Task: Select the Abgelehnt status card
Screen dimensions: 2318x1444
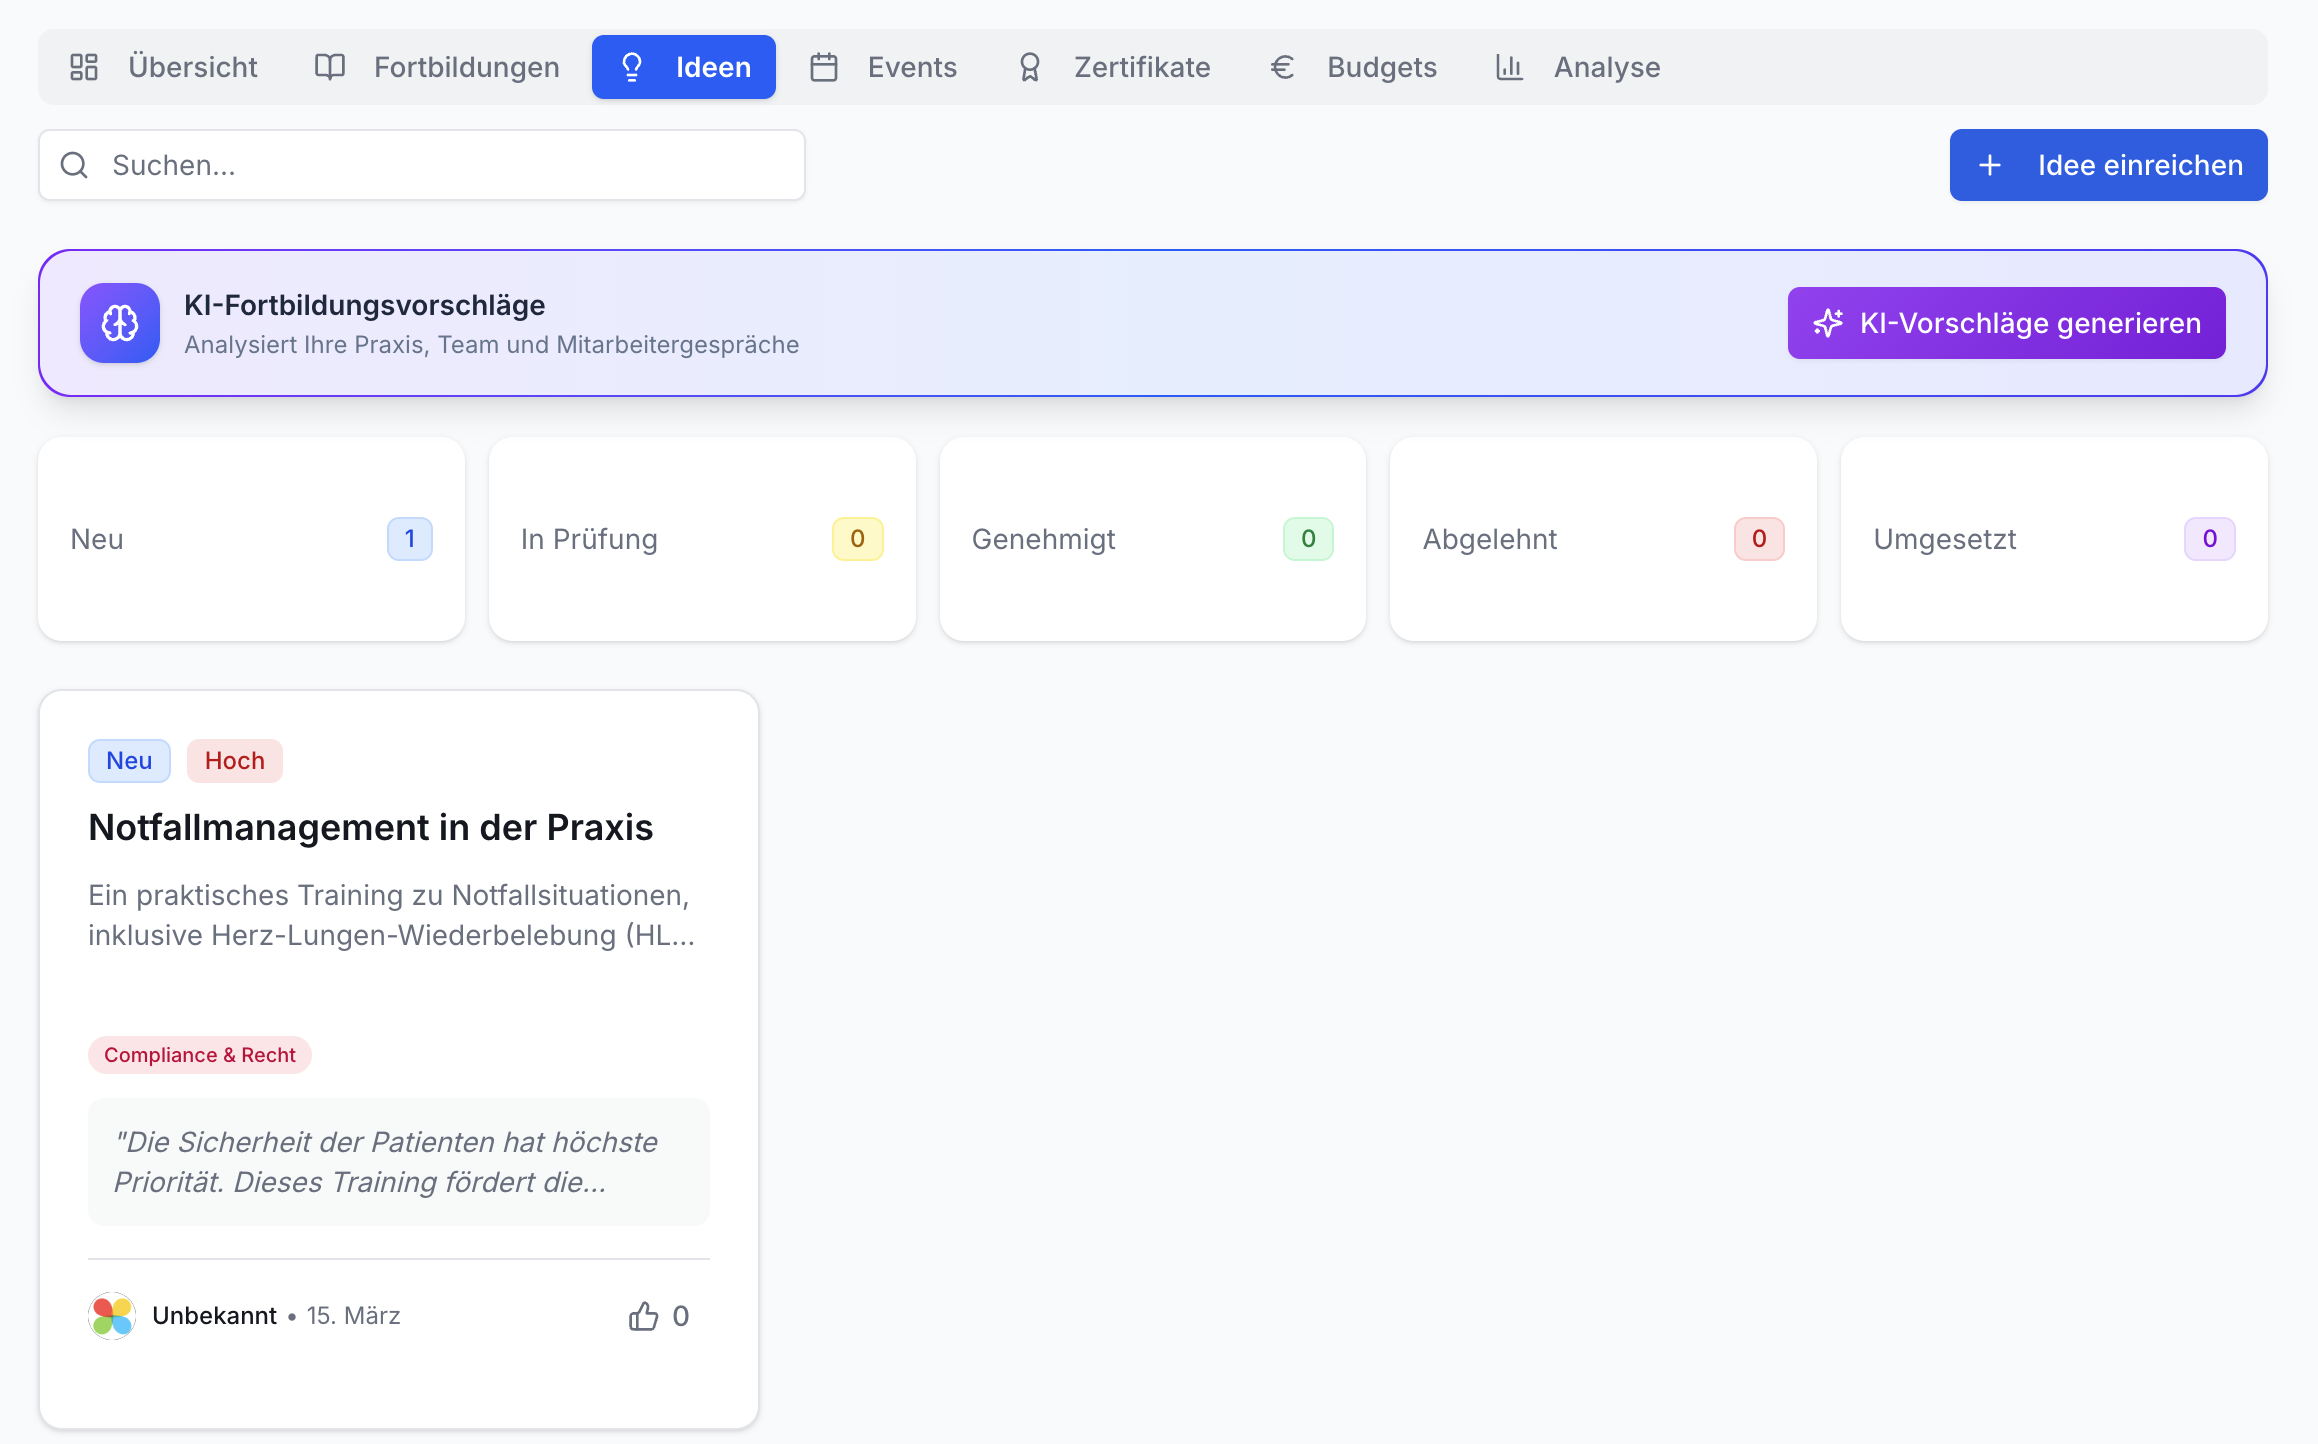Action: point(1603,539)
